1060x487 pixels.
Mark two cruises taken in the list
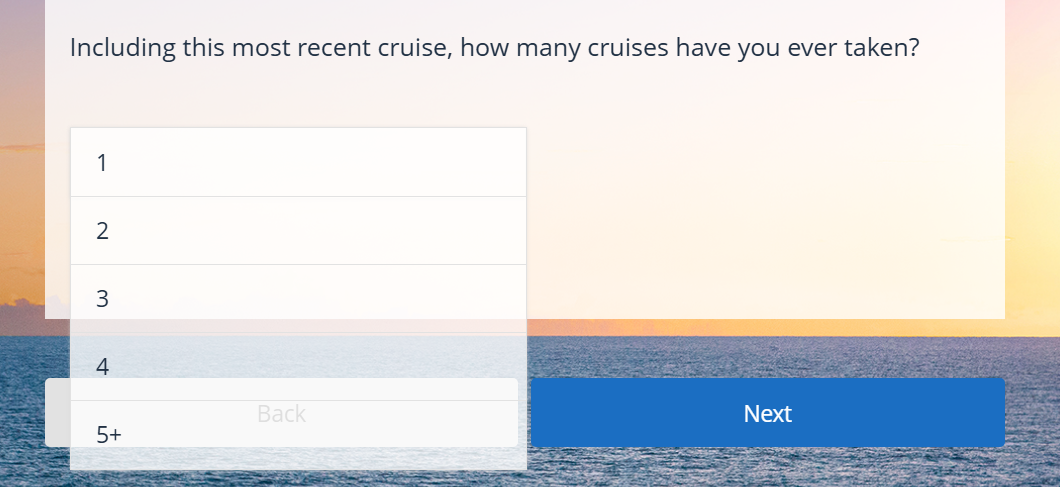pos(298,231)
